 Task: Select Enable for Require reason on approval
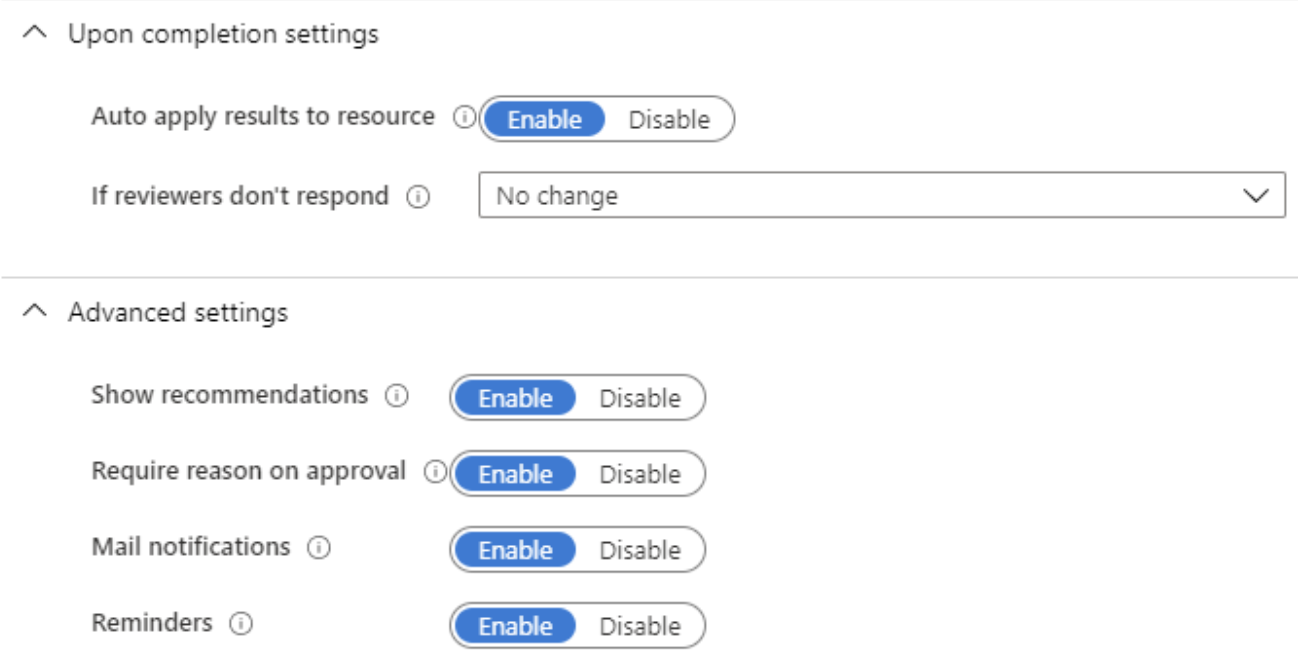tap(515, 474)
